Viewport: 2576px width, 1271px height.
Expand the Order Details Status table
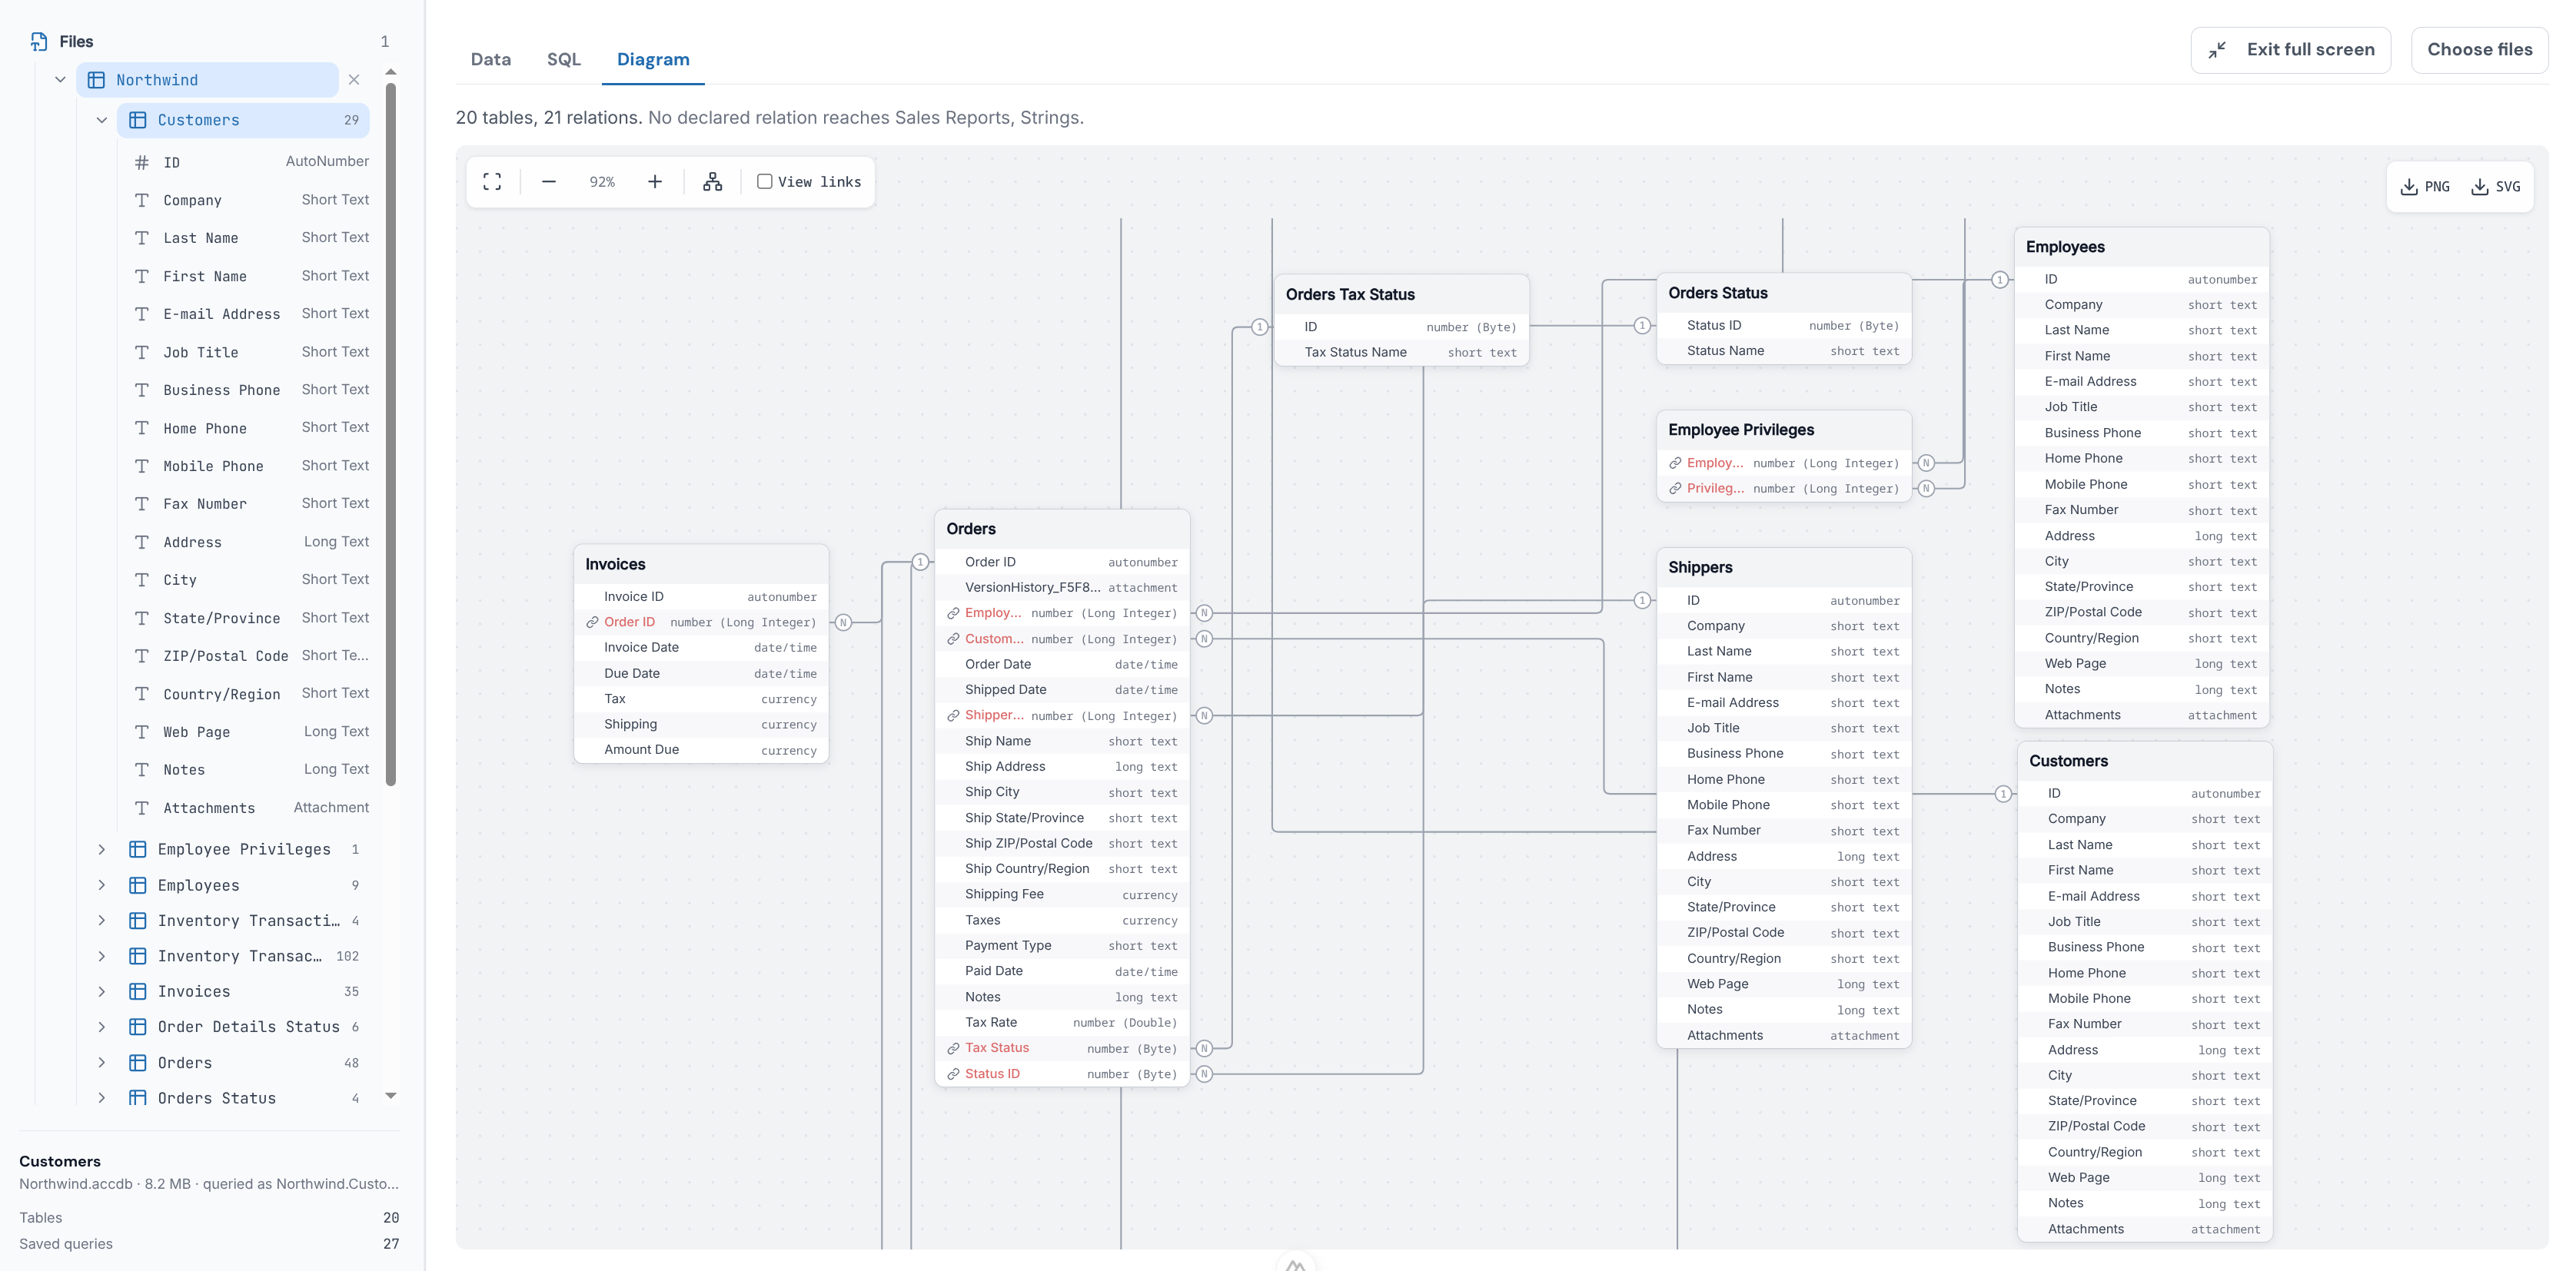[102, 1027]
